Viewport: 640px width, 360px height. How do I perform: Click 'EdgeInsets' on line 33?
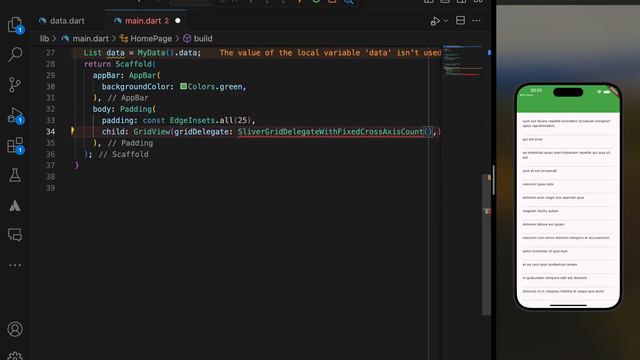[x=192, y=120]
